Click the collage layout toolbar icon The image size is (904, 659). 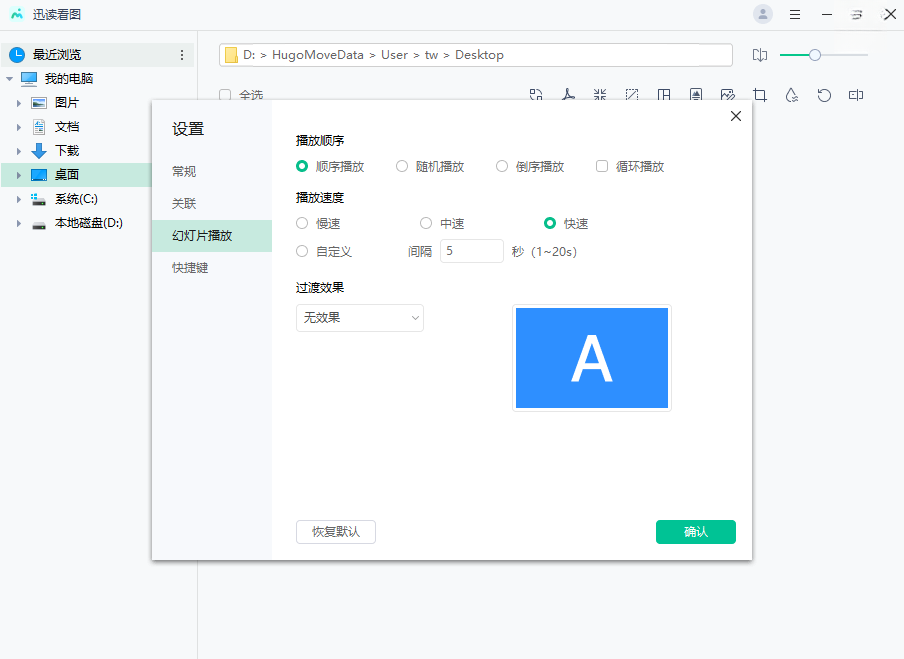pyautogui.click(x=664, y=95)
